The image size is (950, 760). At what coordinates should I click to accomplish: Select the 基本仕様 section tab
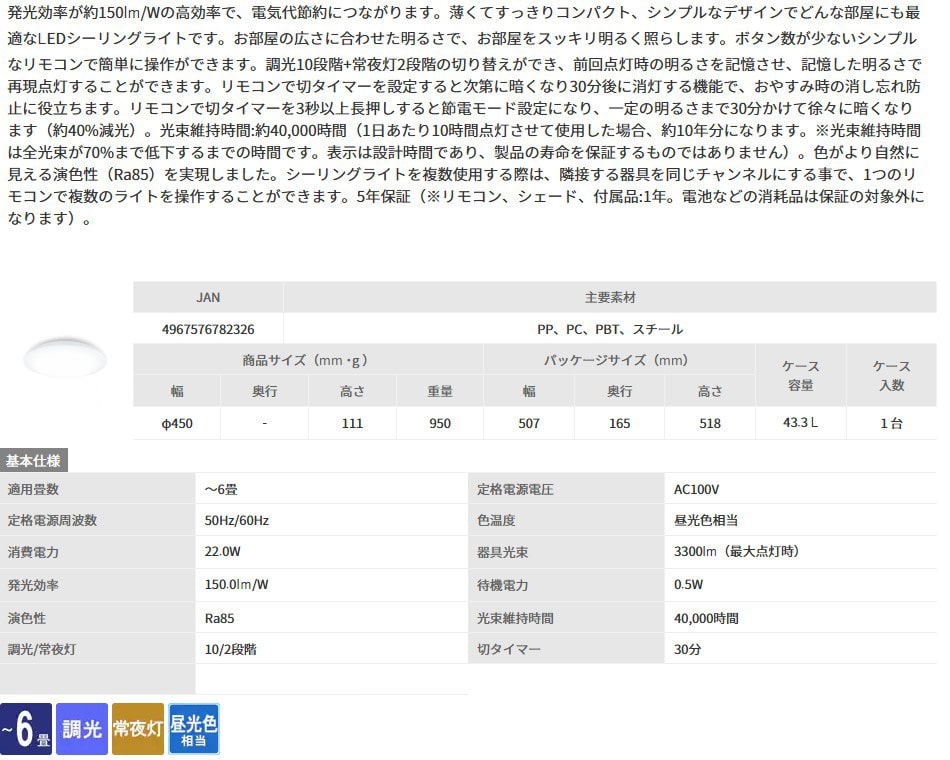[34, 461]
